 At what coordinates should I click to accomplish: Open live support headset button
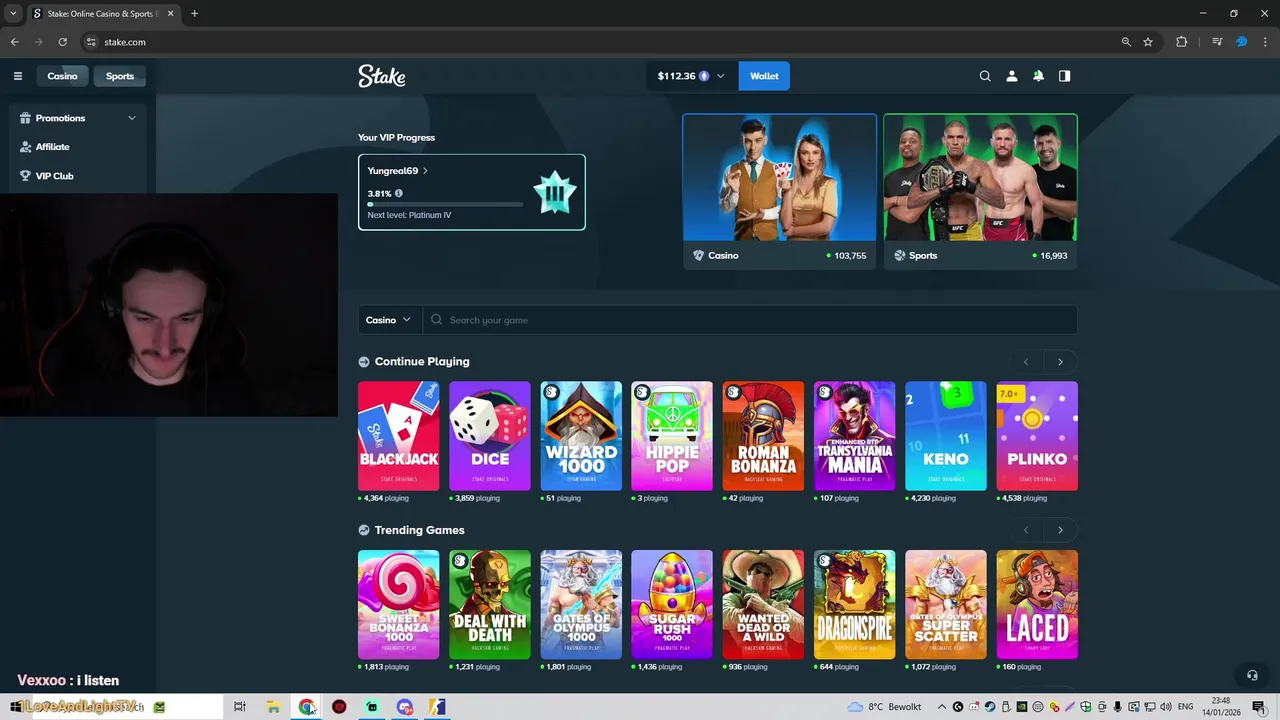coord(1251,675)
